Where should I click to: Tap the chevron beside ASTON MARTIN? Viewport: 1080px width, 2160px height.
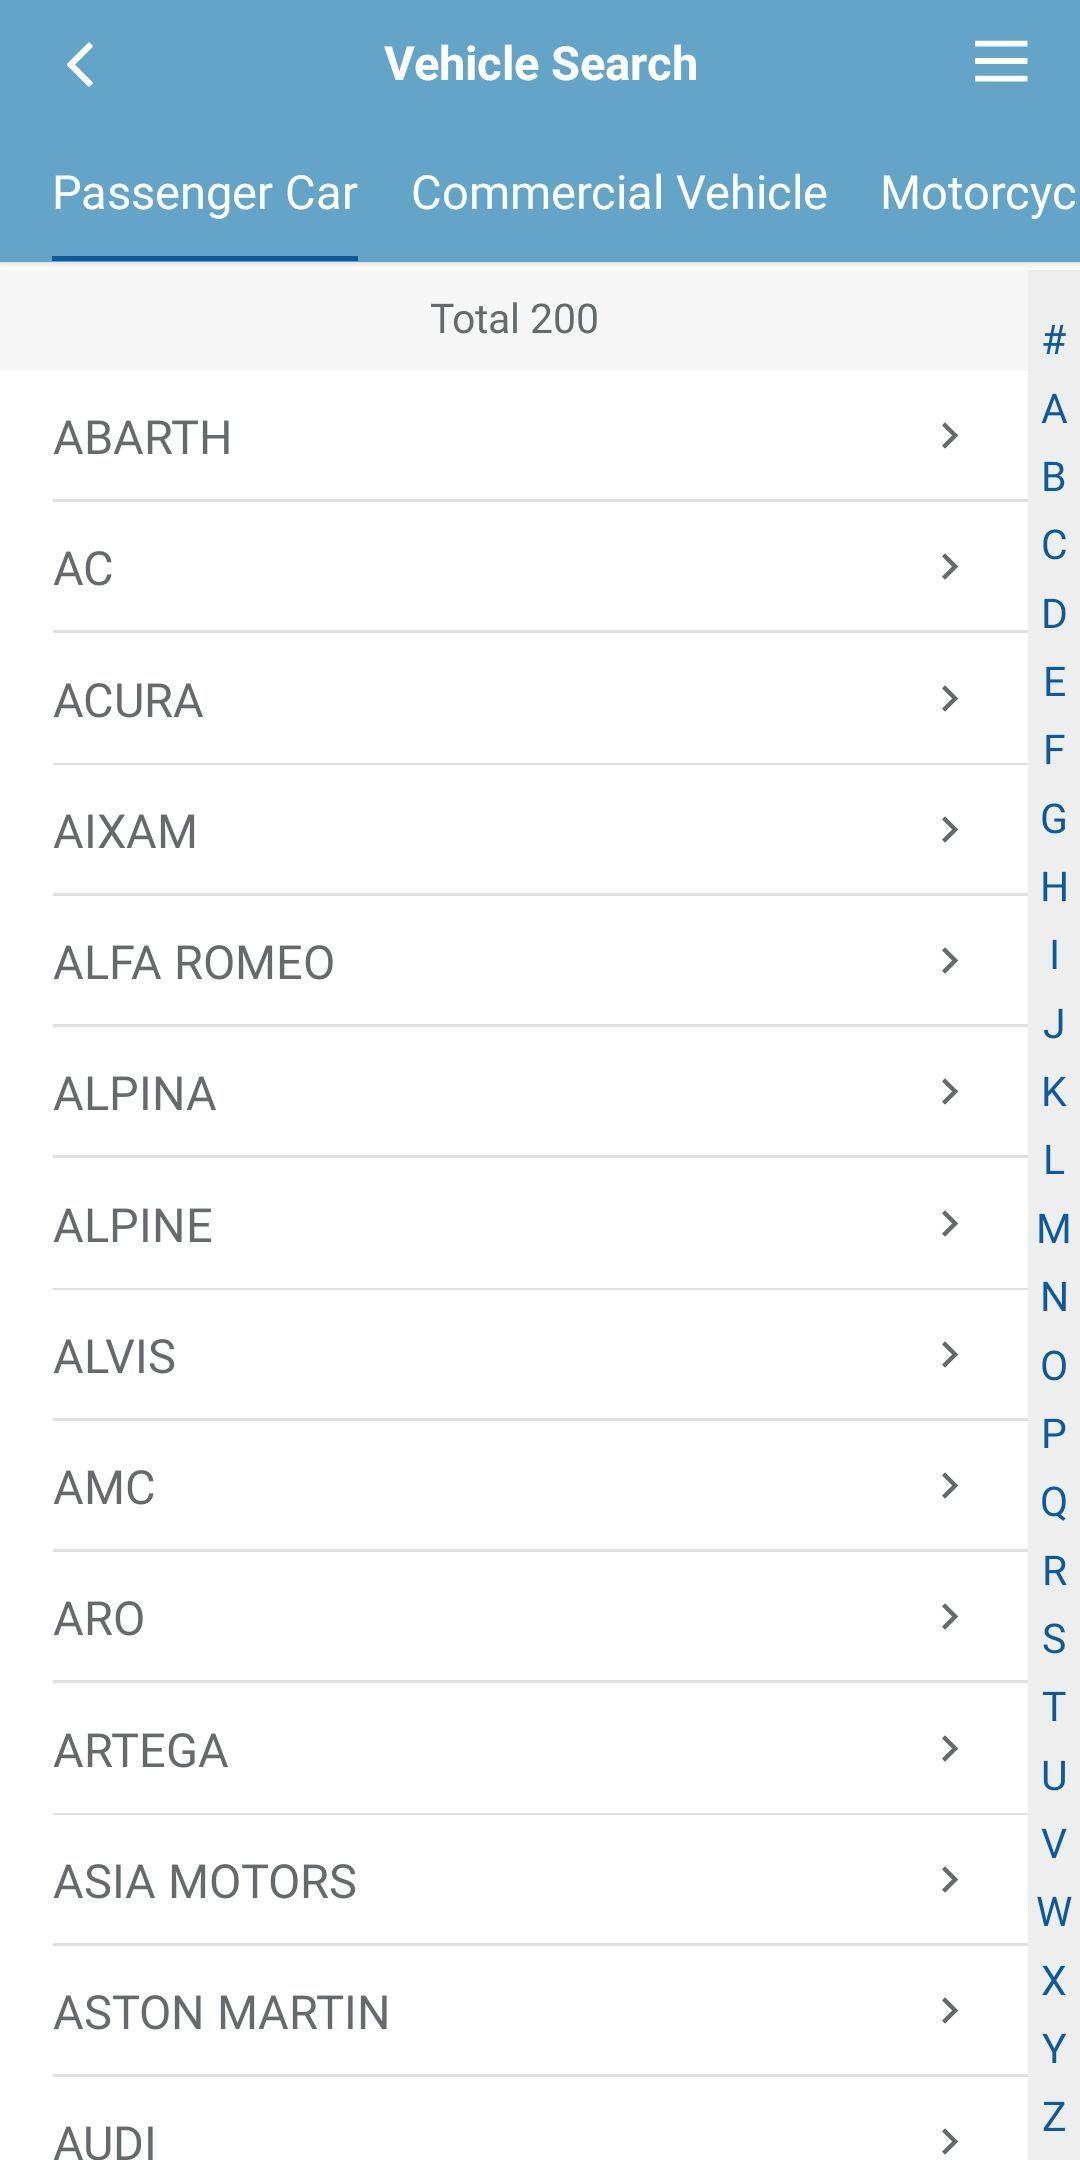950,2011
